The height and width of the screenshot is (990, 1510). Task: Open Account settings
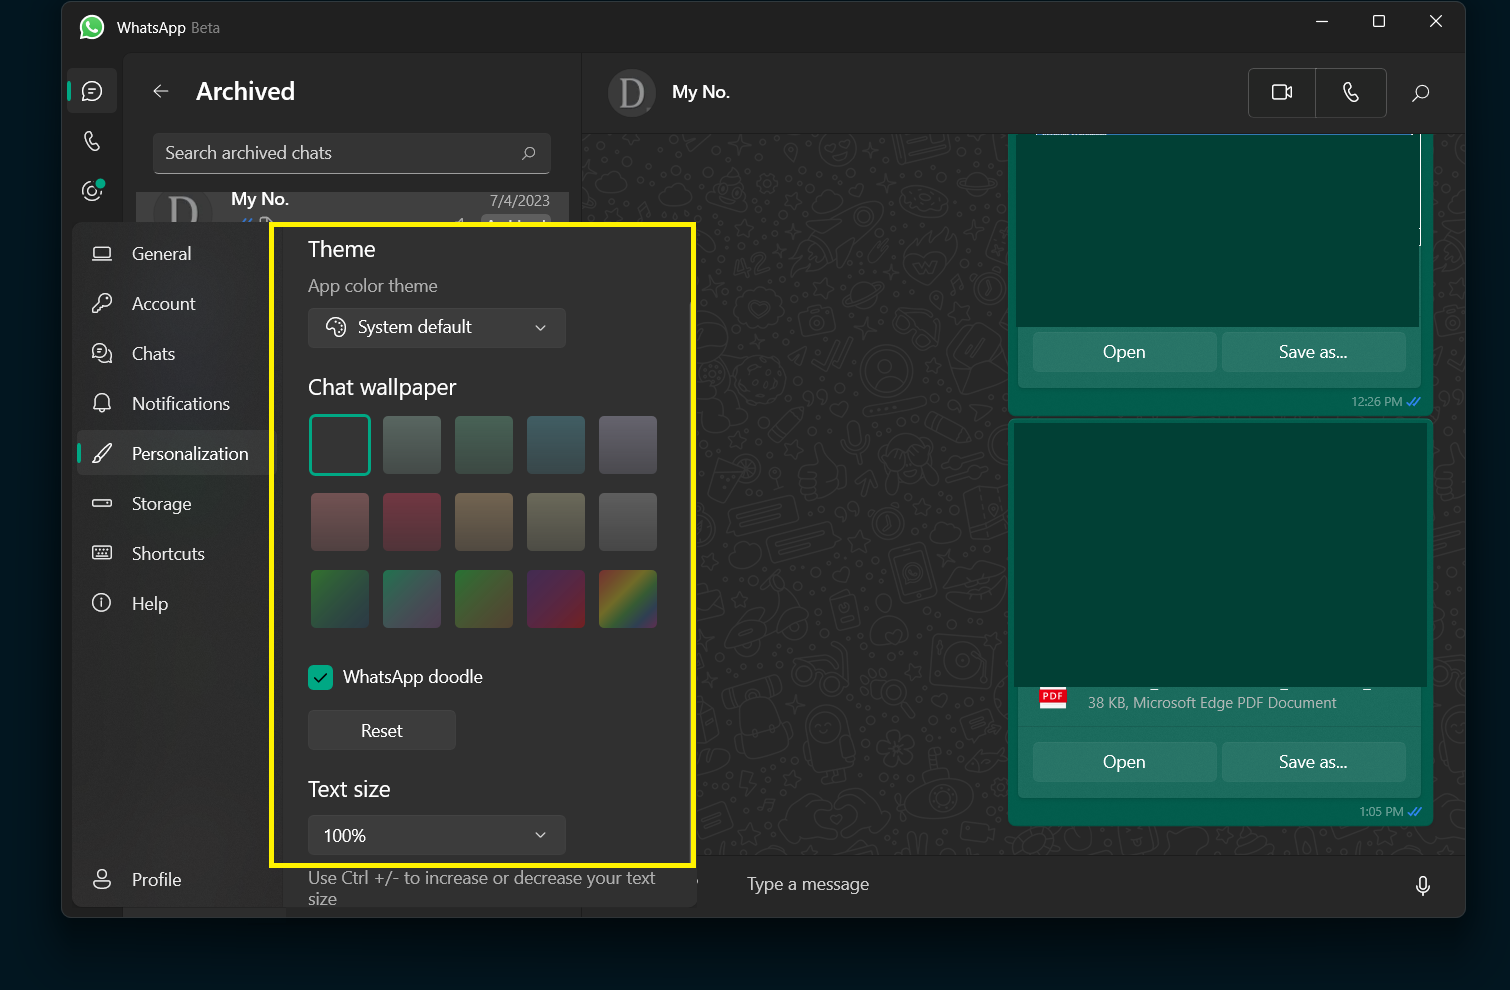tap(173, 304)
